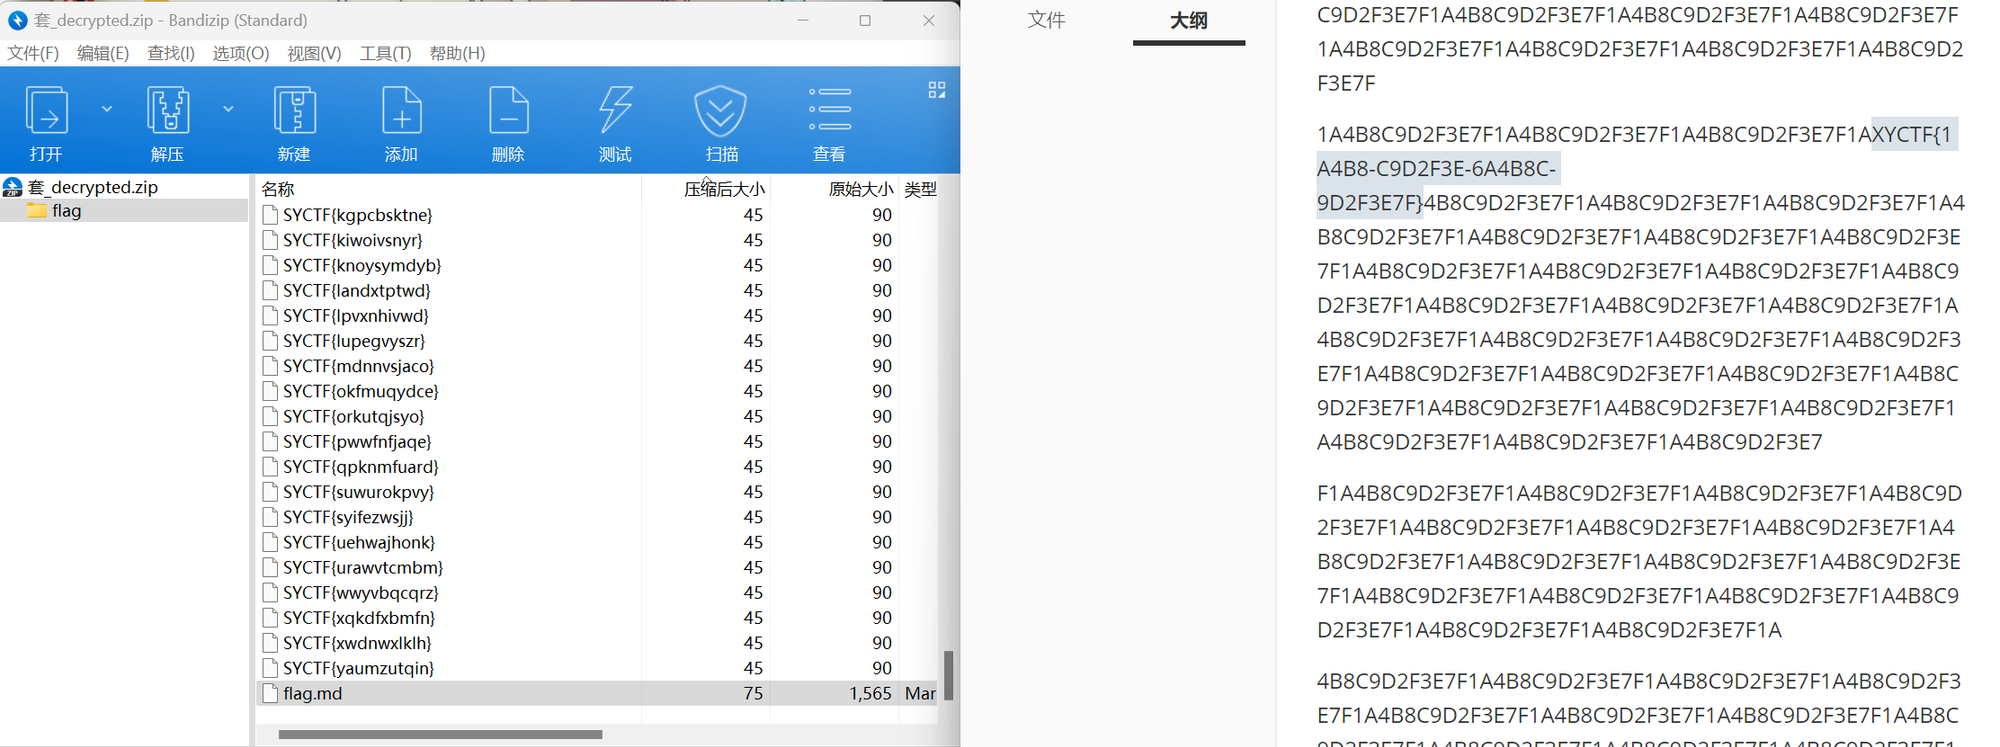The height and width of the screenshot is (747, 2000).
Task: Click the View (查看) list icon
Action: [829, 109]
